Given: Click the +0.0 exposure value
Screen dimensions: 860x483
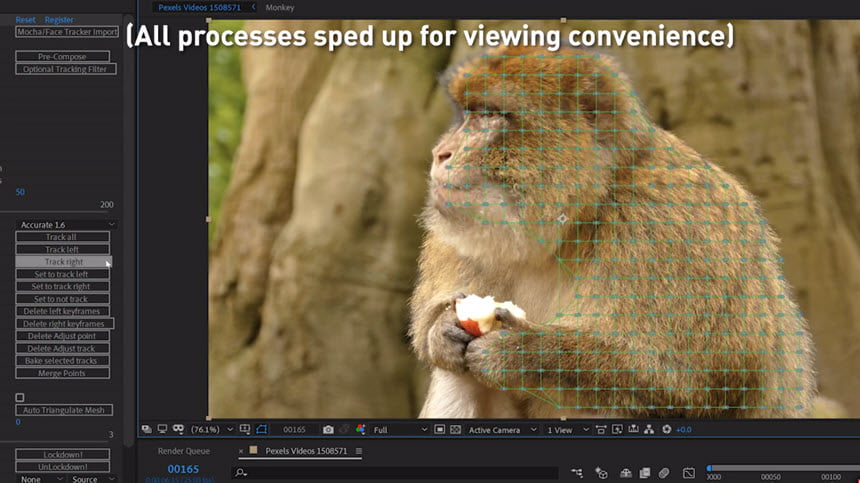Looking at the screenshot, I should coord(683,430).
